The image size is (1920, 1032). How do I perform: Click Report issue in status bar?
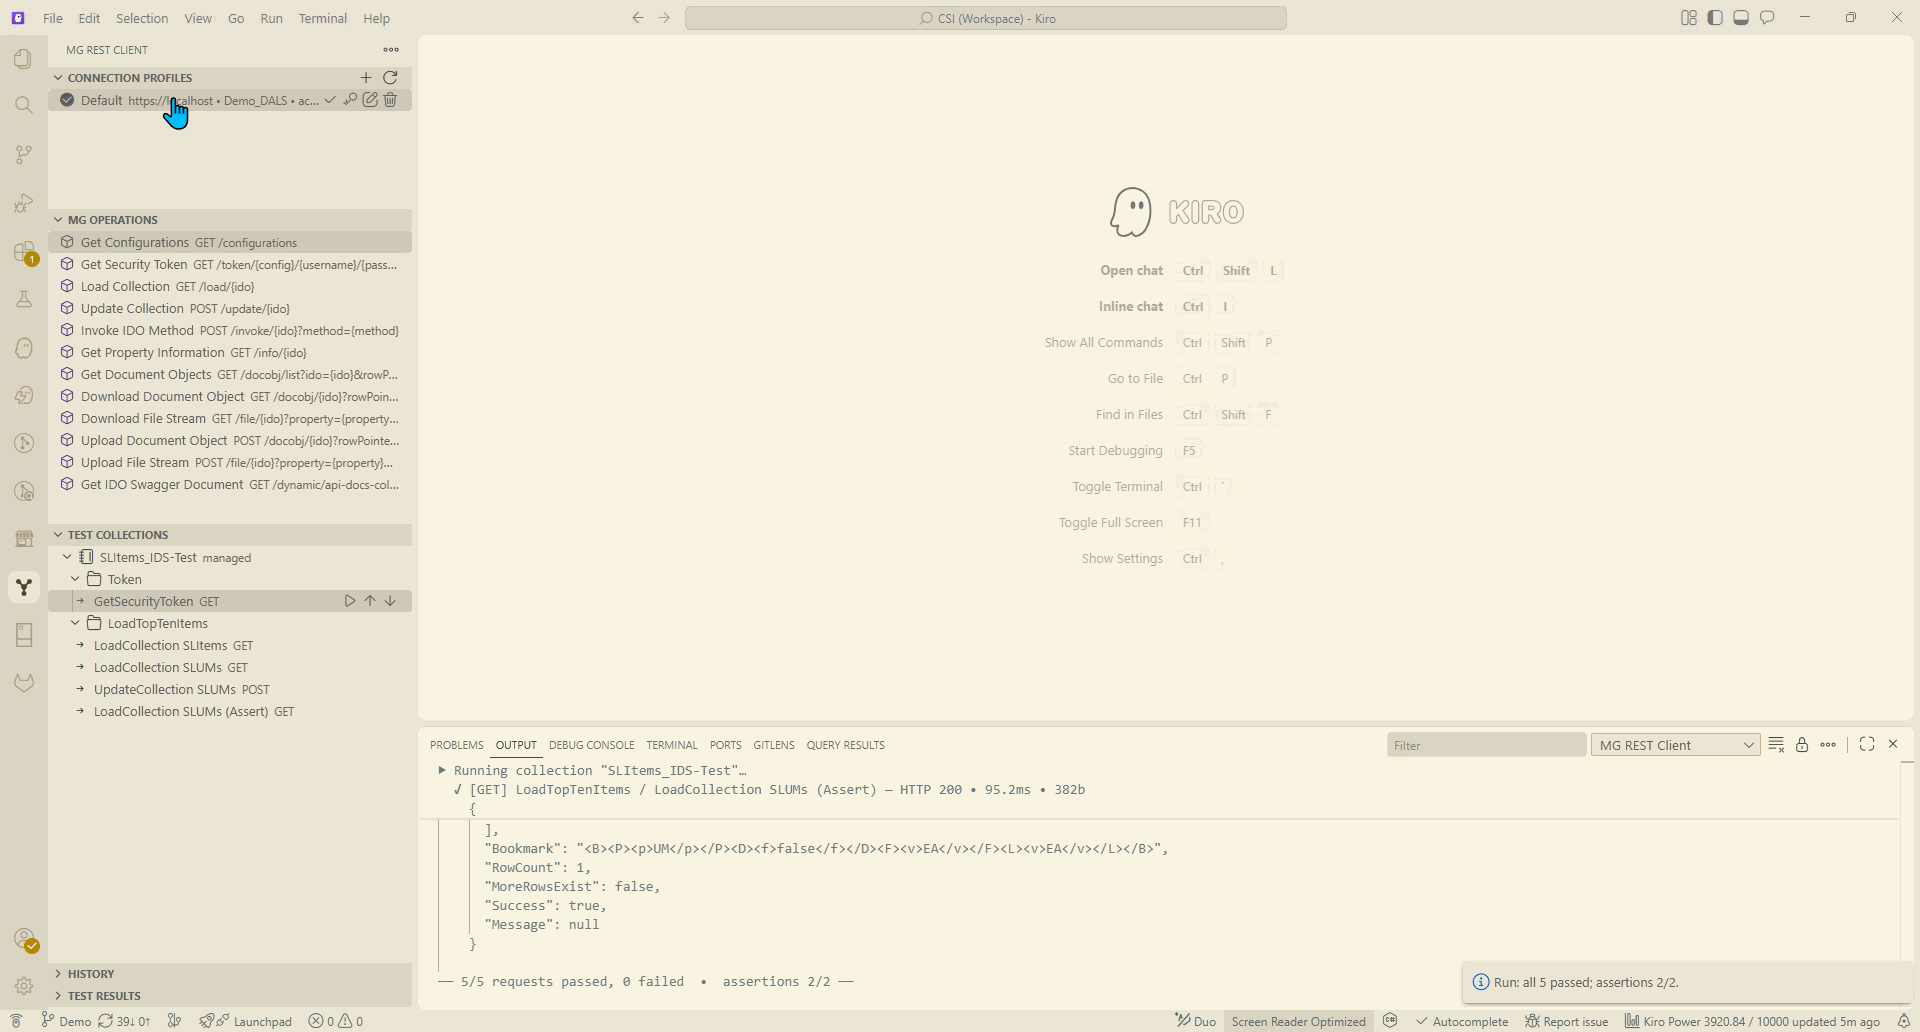click(1566, 1021)
